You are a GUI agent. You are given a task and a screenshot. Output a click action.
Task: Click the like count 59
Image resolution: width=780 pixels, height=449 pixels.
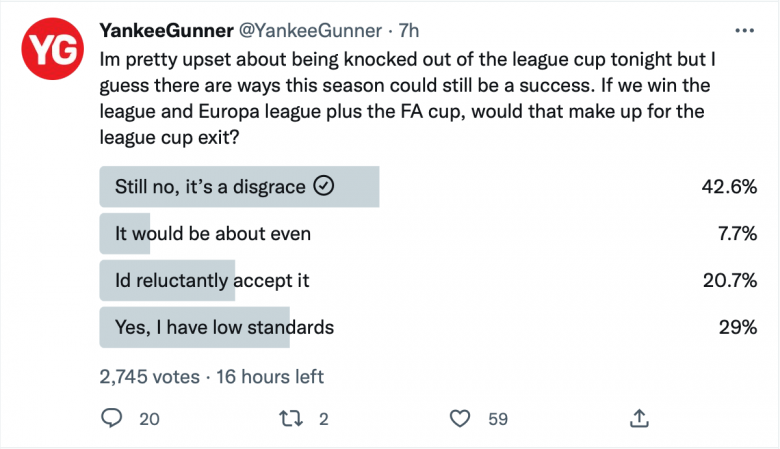point(498,419)
